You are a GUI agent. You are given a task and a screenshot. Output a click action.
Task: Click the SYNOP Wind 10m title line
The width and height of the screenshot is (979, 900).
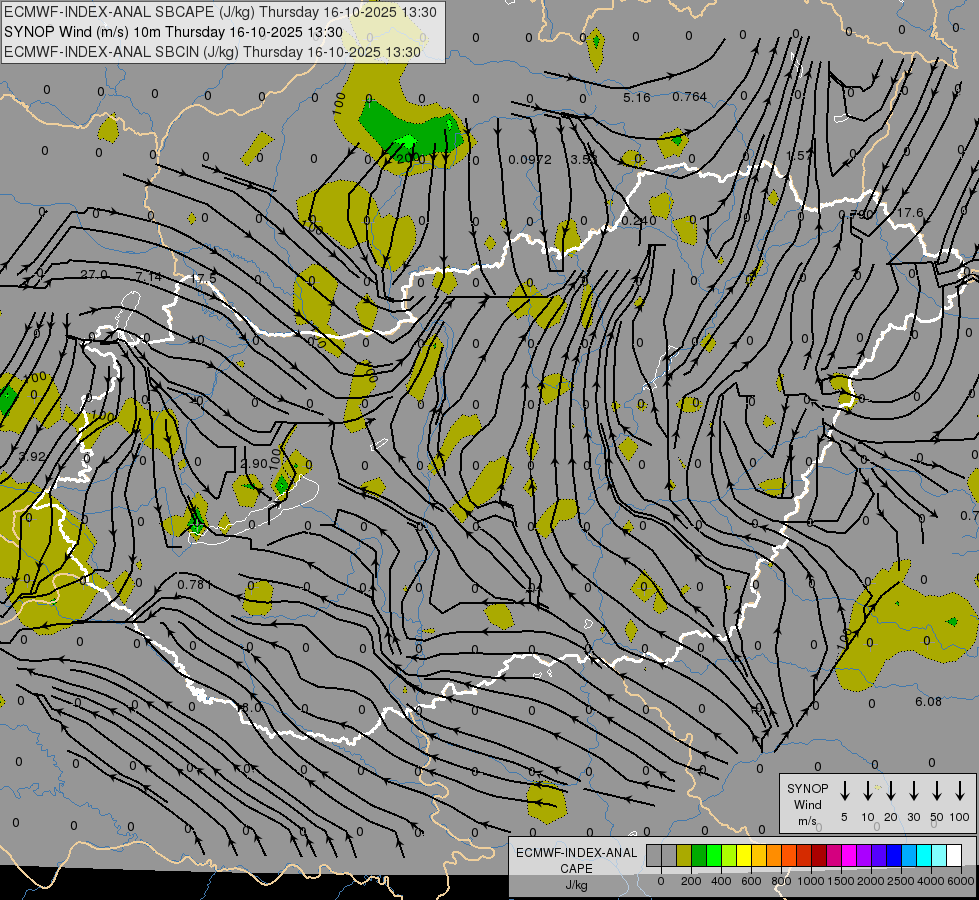pos(174,32)
